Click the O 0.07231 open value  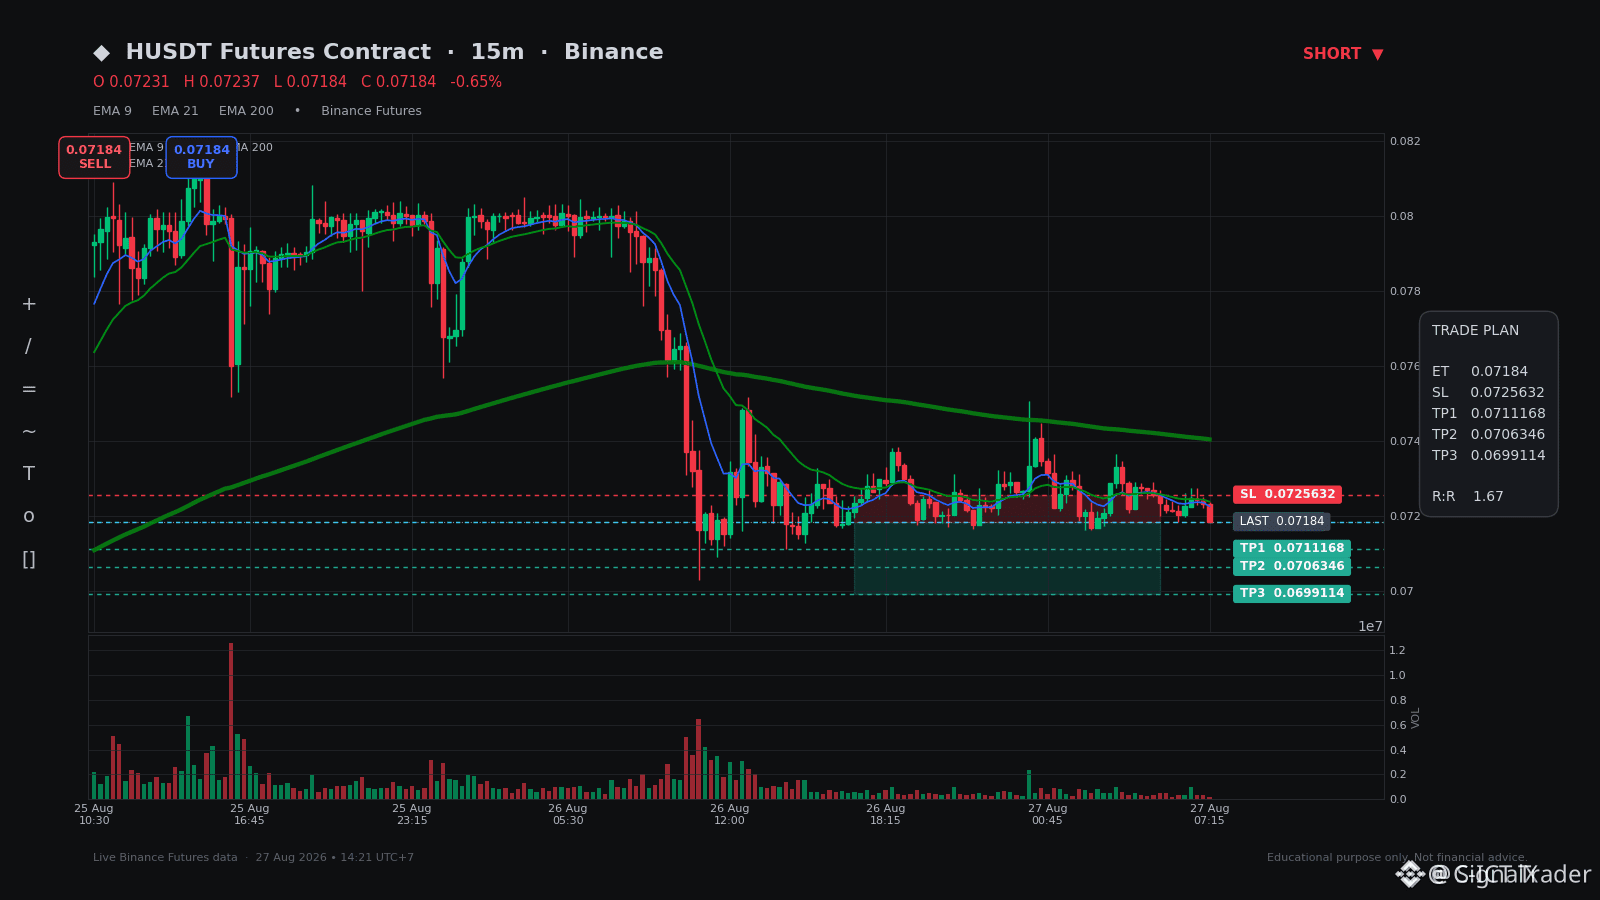[131, 82]
